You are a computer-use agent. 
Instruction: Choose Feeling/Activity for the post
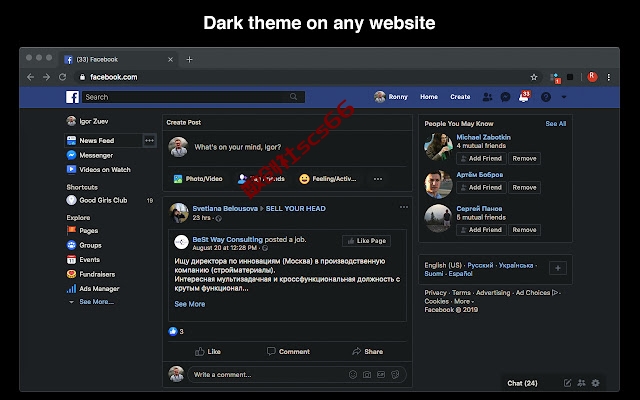click(x=328, y=179)
